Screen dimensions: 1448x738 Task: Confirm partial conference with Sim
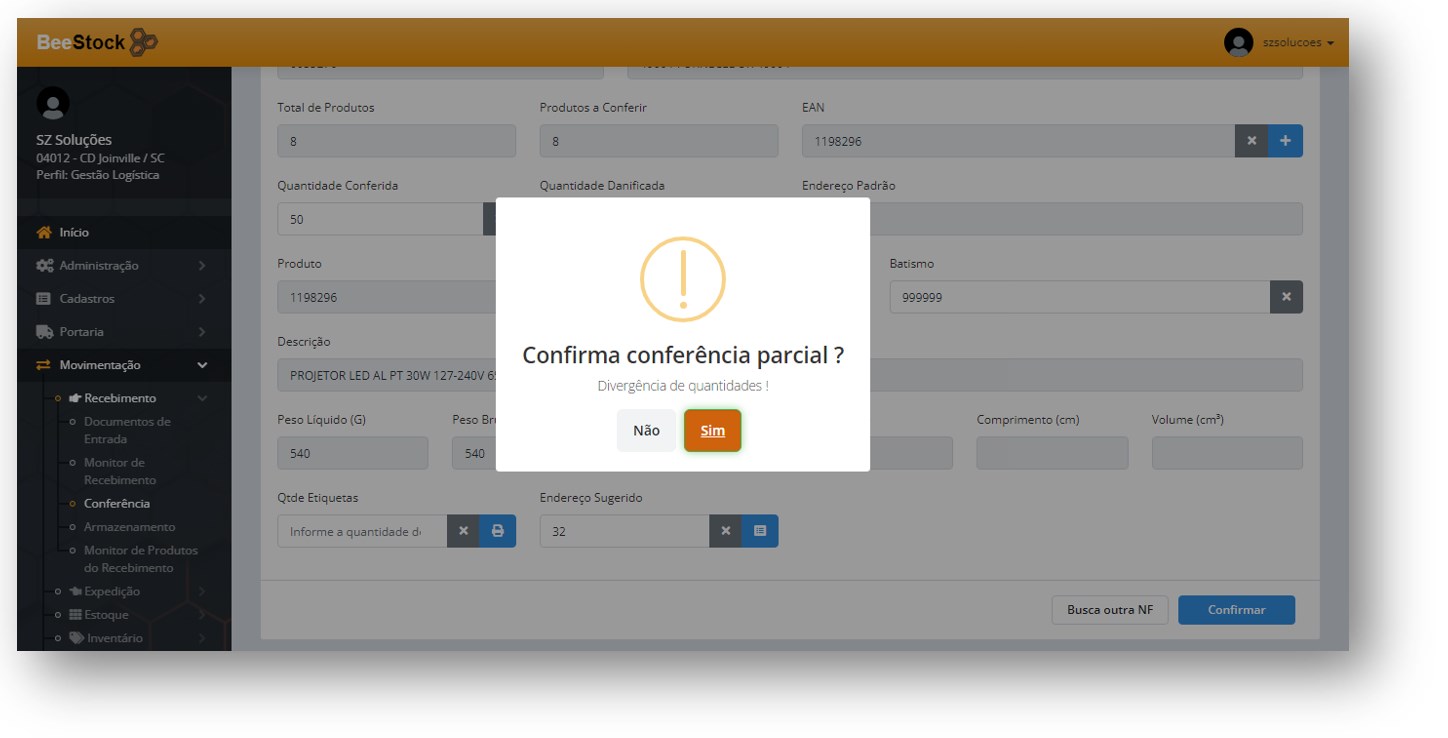712,431
